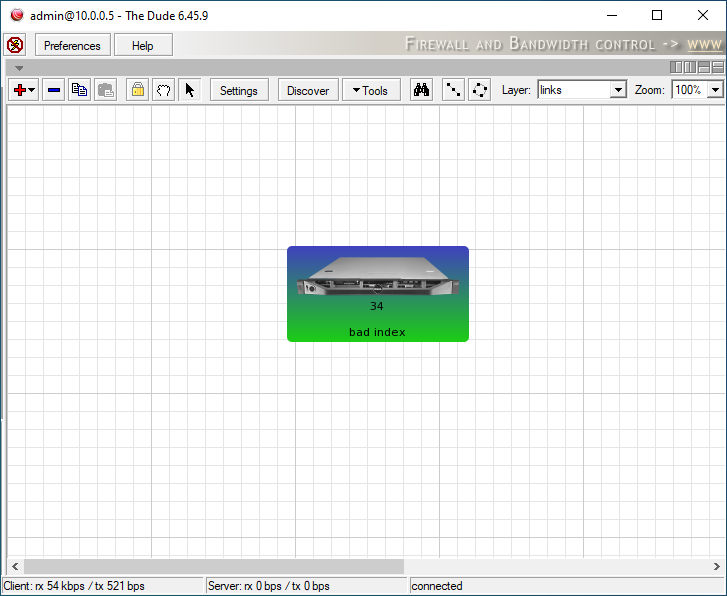This screenshot has height=596, width=727.
Task: Click the circular arrange icon
Action: (479, 90)
